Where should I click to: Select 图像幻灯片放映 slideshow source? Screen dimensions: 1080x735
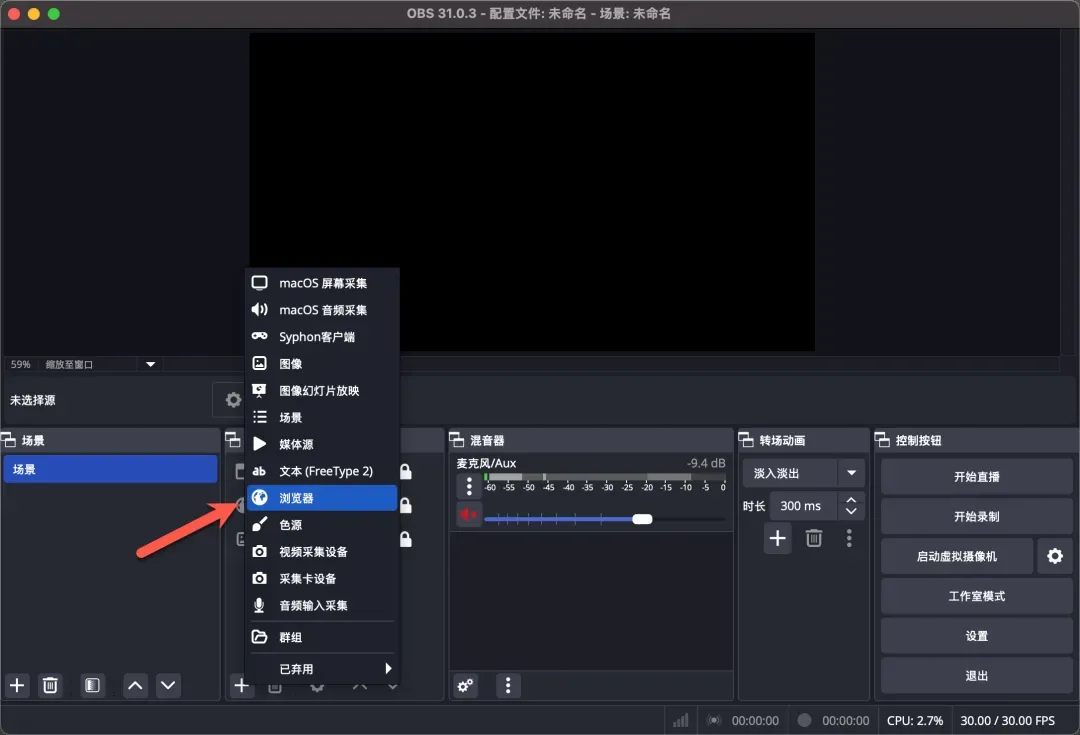[322, 391]
